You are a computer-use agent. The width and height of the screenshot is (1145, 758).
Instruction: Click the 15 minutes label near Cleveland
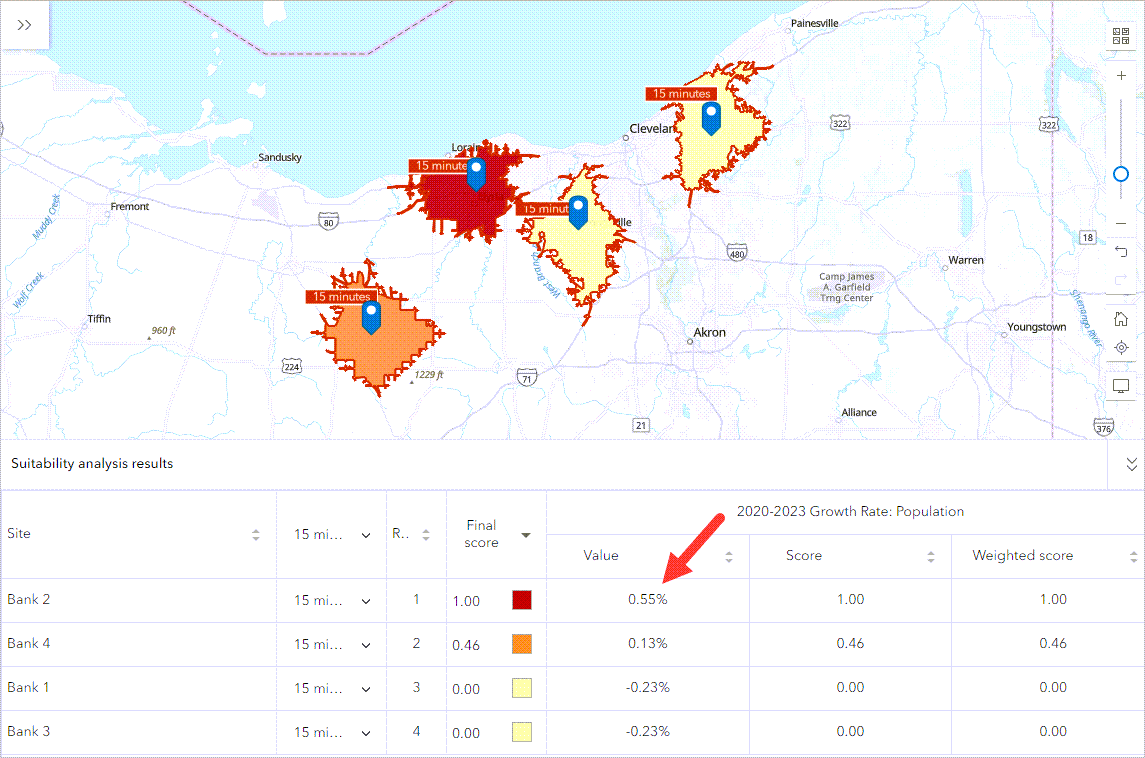point(681,93)
